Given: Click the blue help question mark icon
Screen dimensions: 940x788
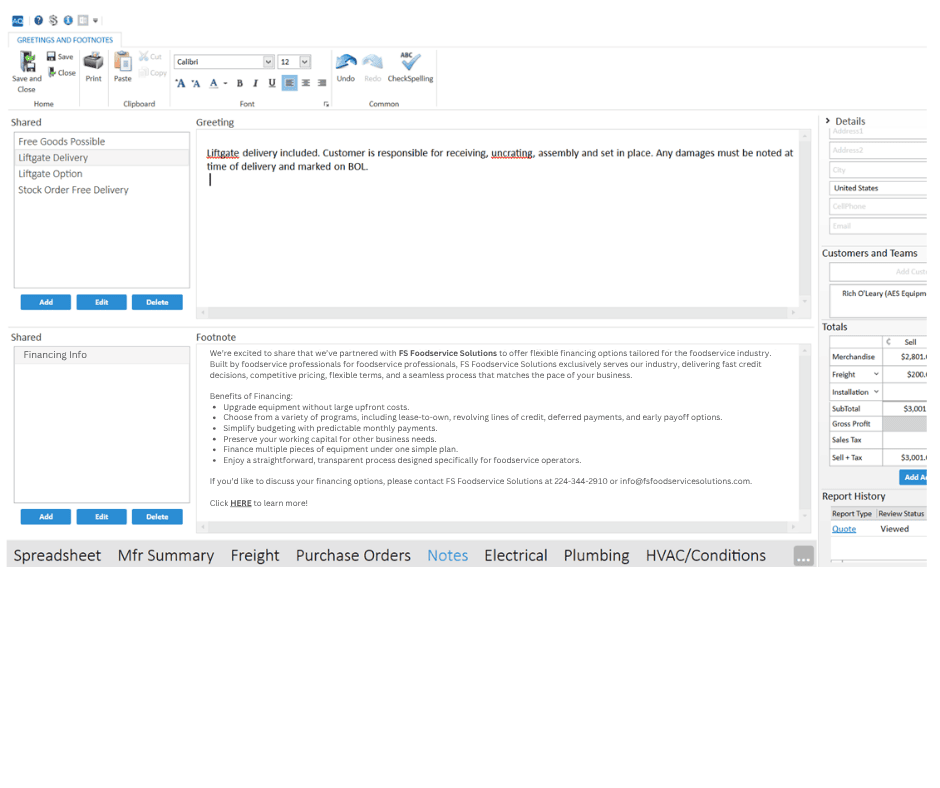Looking at the screenshot, I should (x=38, y=20).
